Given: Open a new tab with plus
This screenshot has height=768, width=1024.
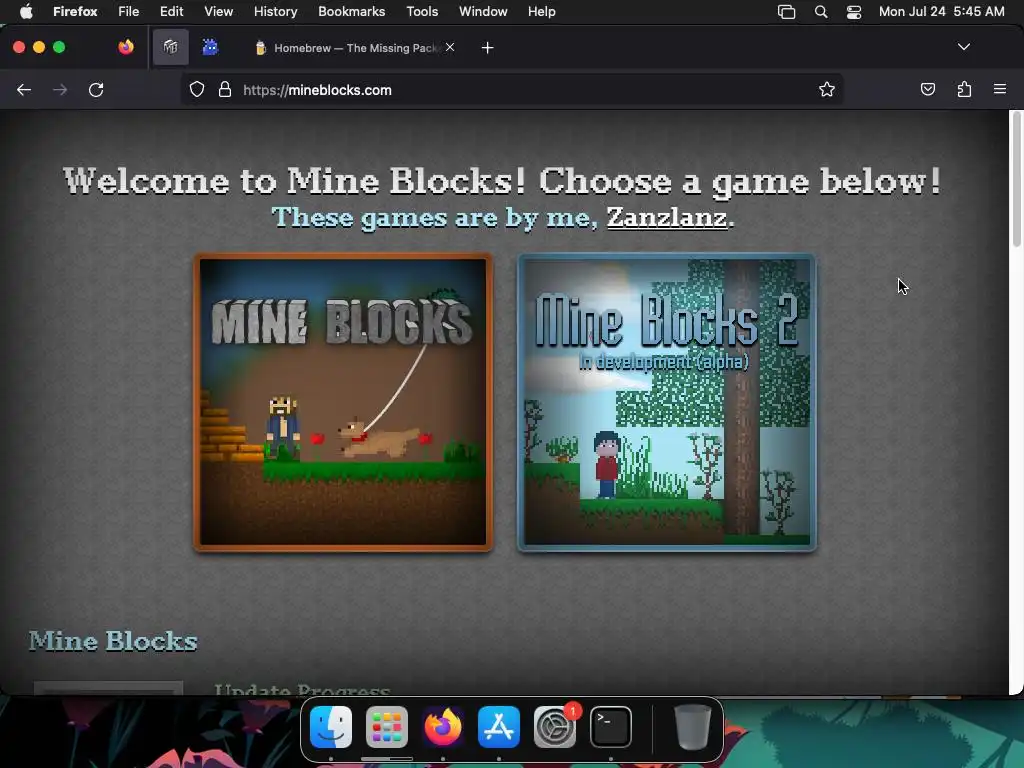Looking at the screenshot, I should [487, 48].
